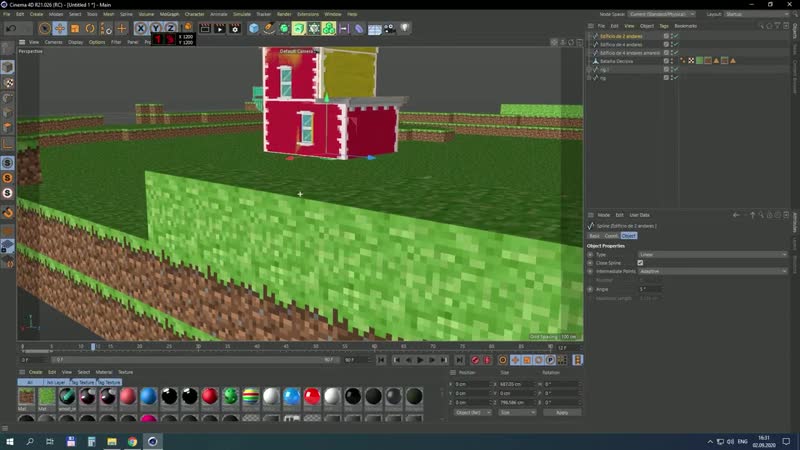This screenshot has width=800, height=450.
Task: Click the Cube primitive icon
Action: pyautogui.click(x=254, y=29)
